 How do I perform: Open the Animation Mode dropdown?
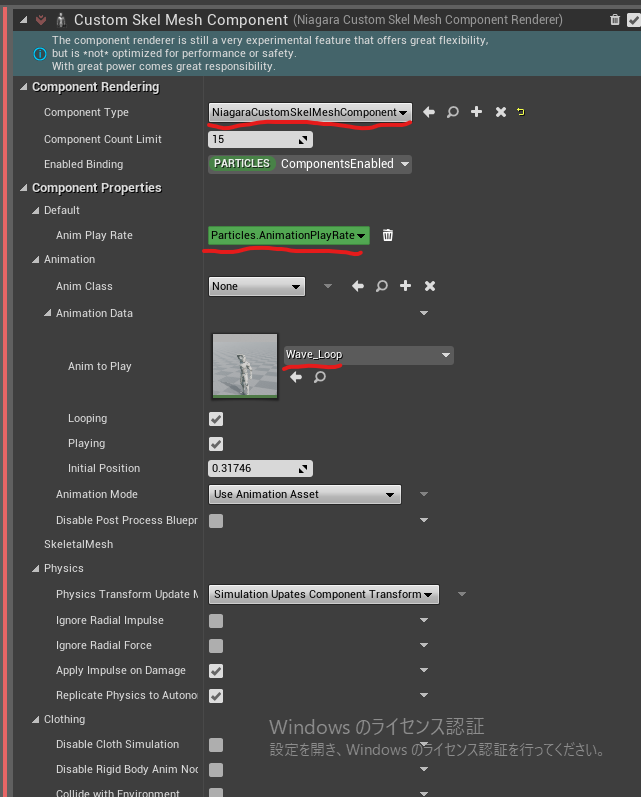click(x=304, y=494)
